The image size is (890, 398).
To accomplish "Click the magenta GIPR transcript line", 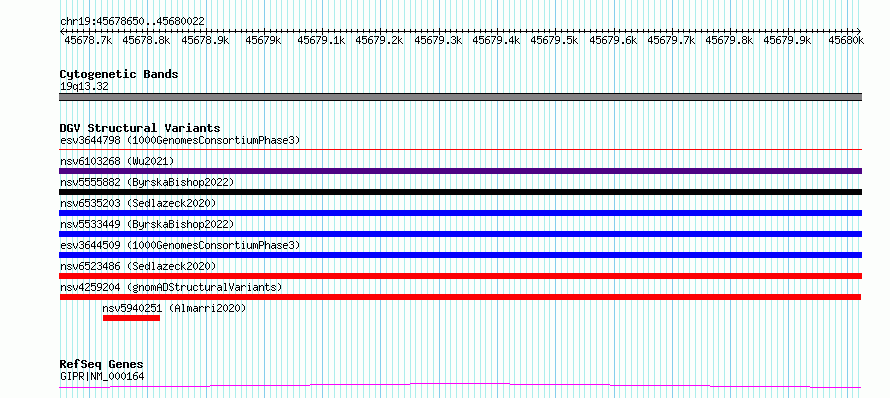I will point(460,386).
